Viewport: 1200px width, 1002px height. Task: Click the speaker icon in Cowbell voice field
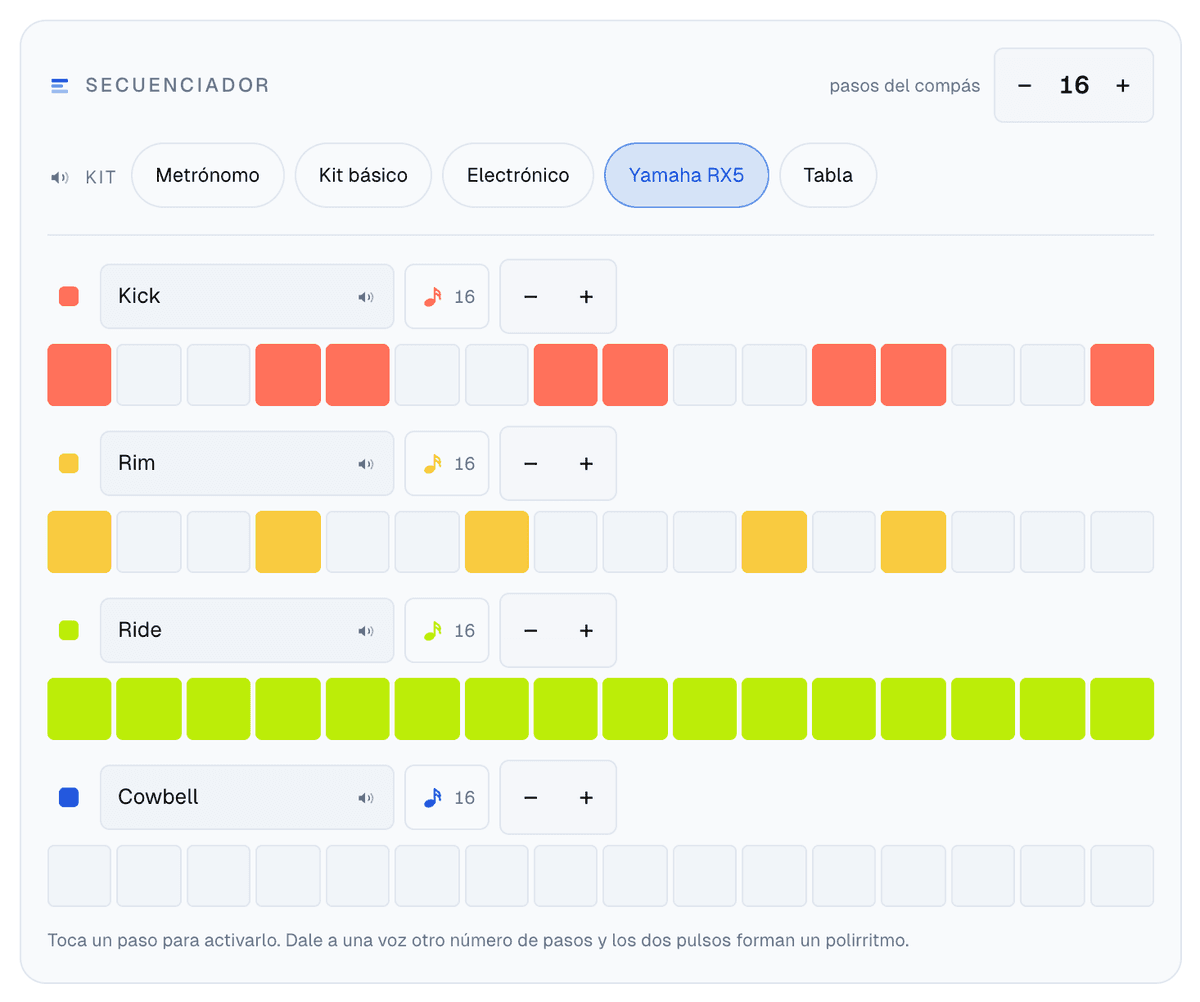[366, 798]
